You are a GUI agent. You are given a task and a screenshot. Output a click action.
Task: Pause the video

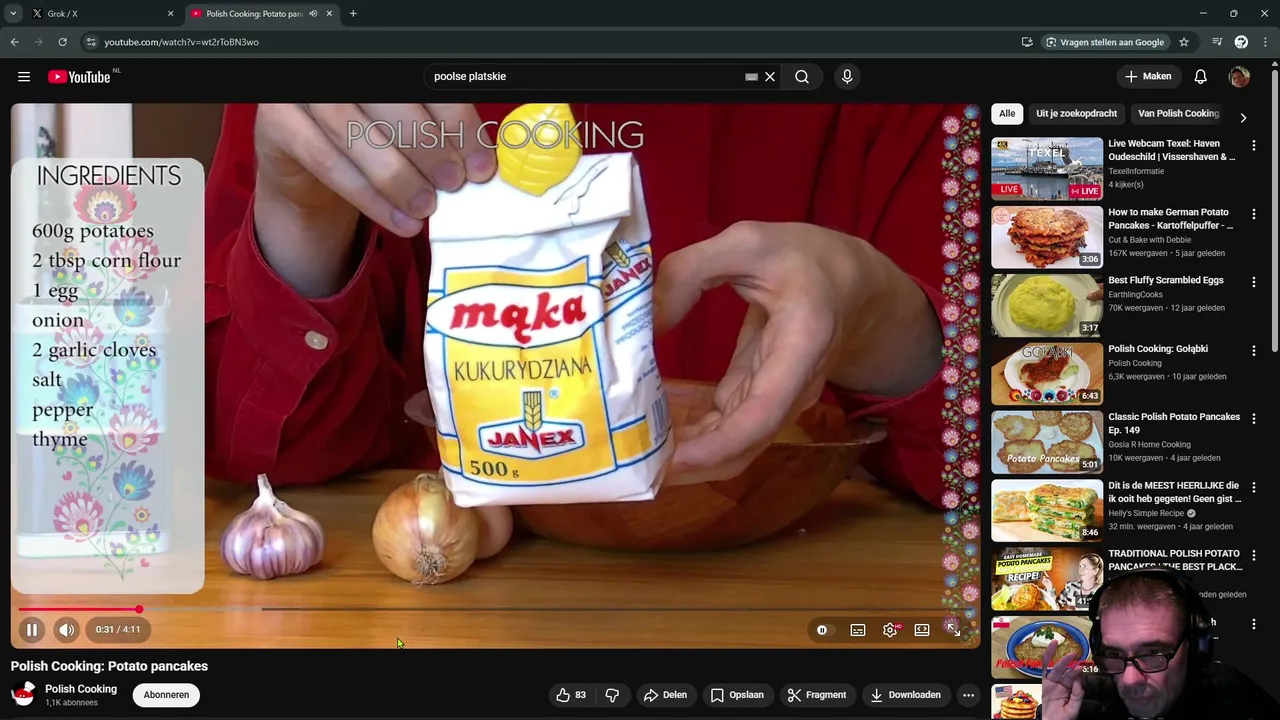point(31,630)
